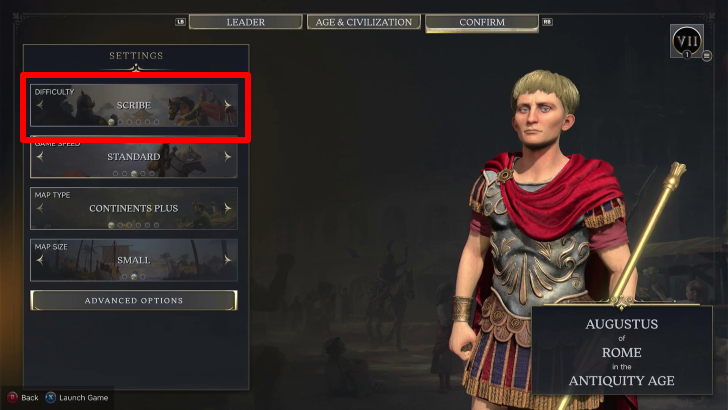The width and height of the screenshot is (728, 410).
Task: Decrease difficulty with the left arrow
Action: pyautogui.click(x=40, y=105)
